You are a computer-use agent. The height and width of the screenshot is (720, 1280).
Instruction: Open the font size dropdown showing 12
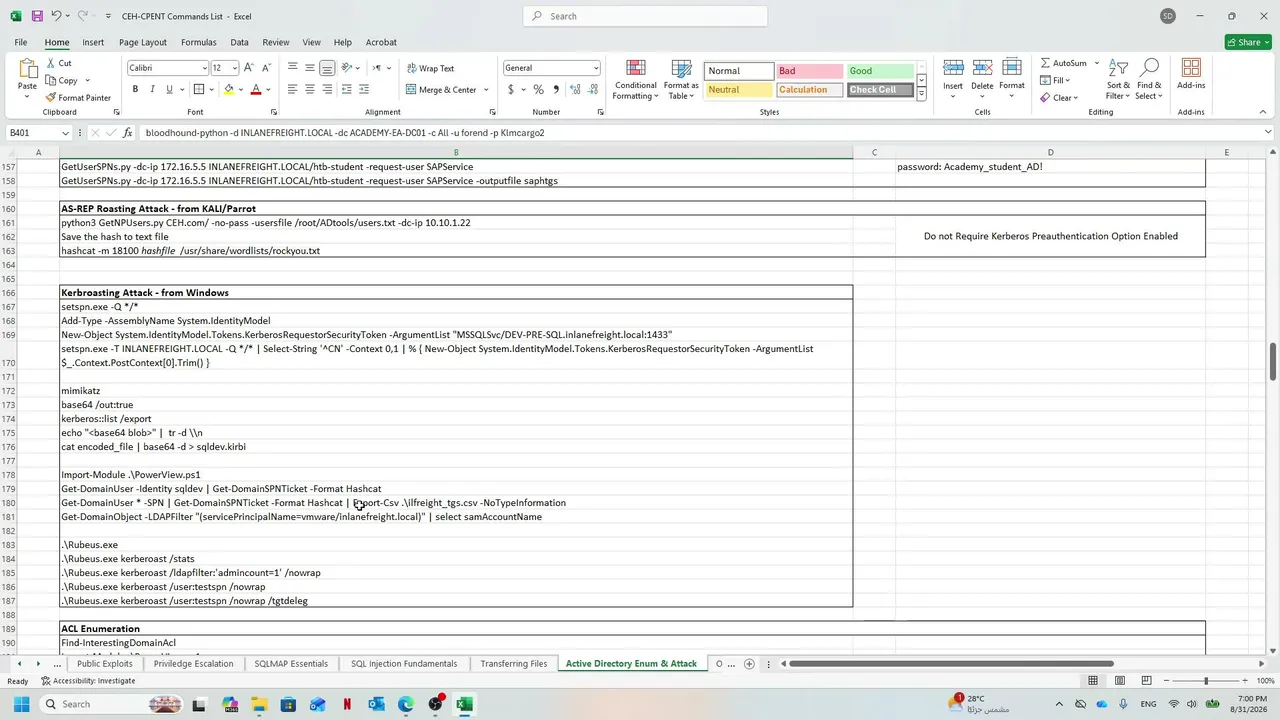coord(235,68)
